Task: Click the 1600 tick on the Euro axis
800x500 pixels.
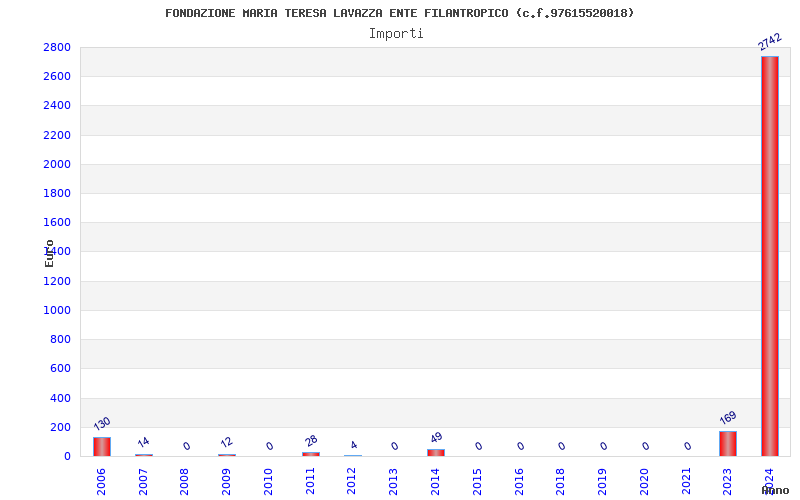Action: (x=57, y=222)
